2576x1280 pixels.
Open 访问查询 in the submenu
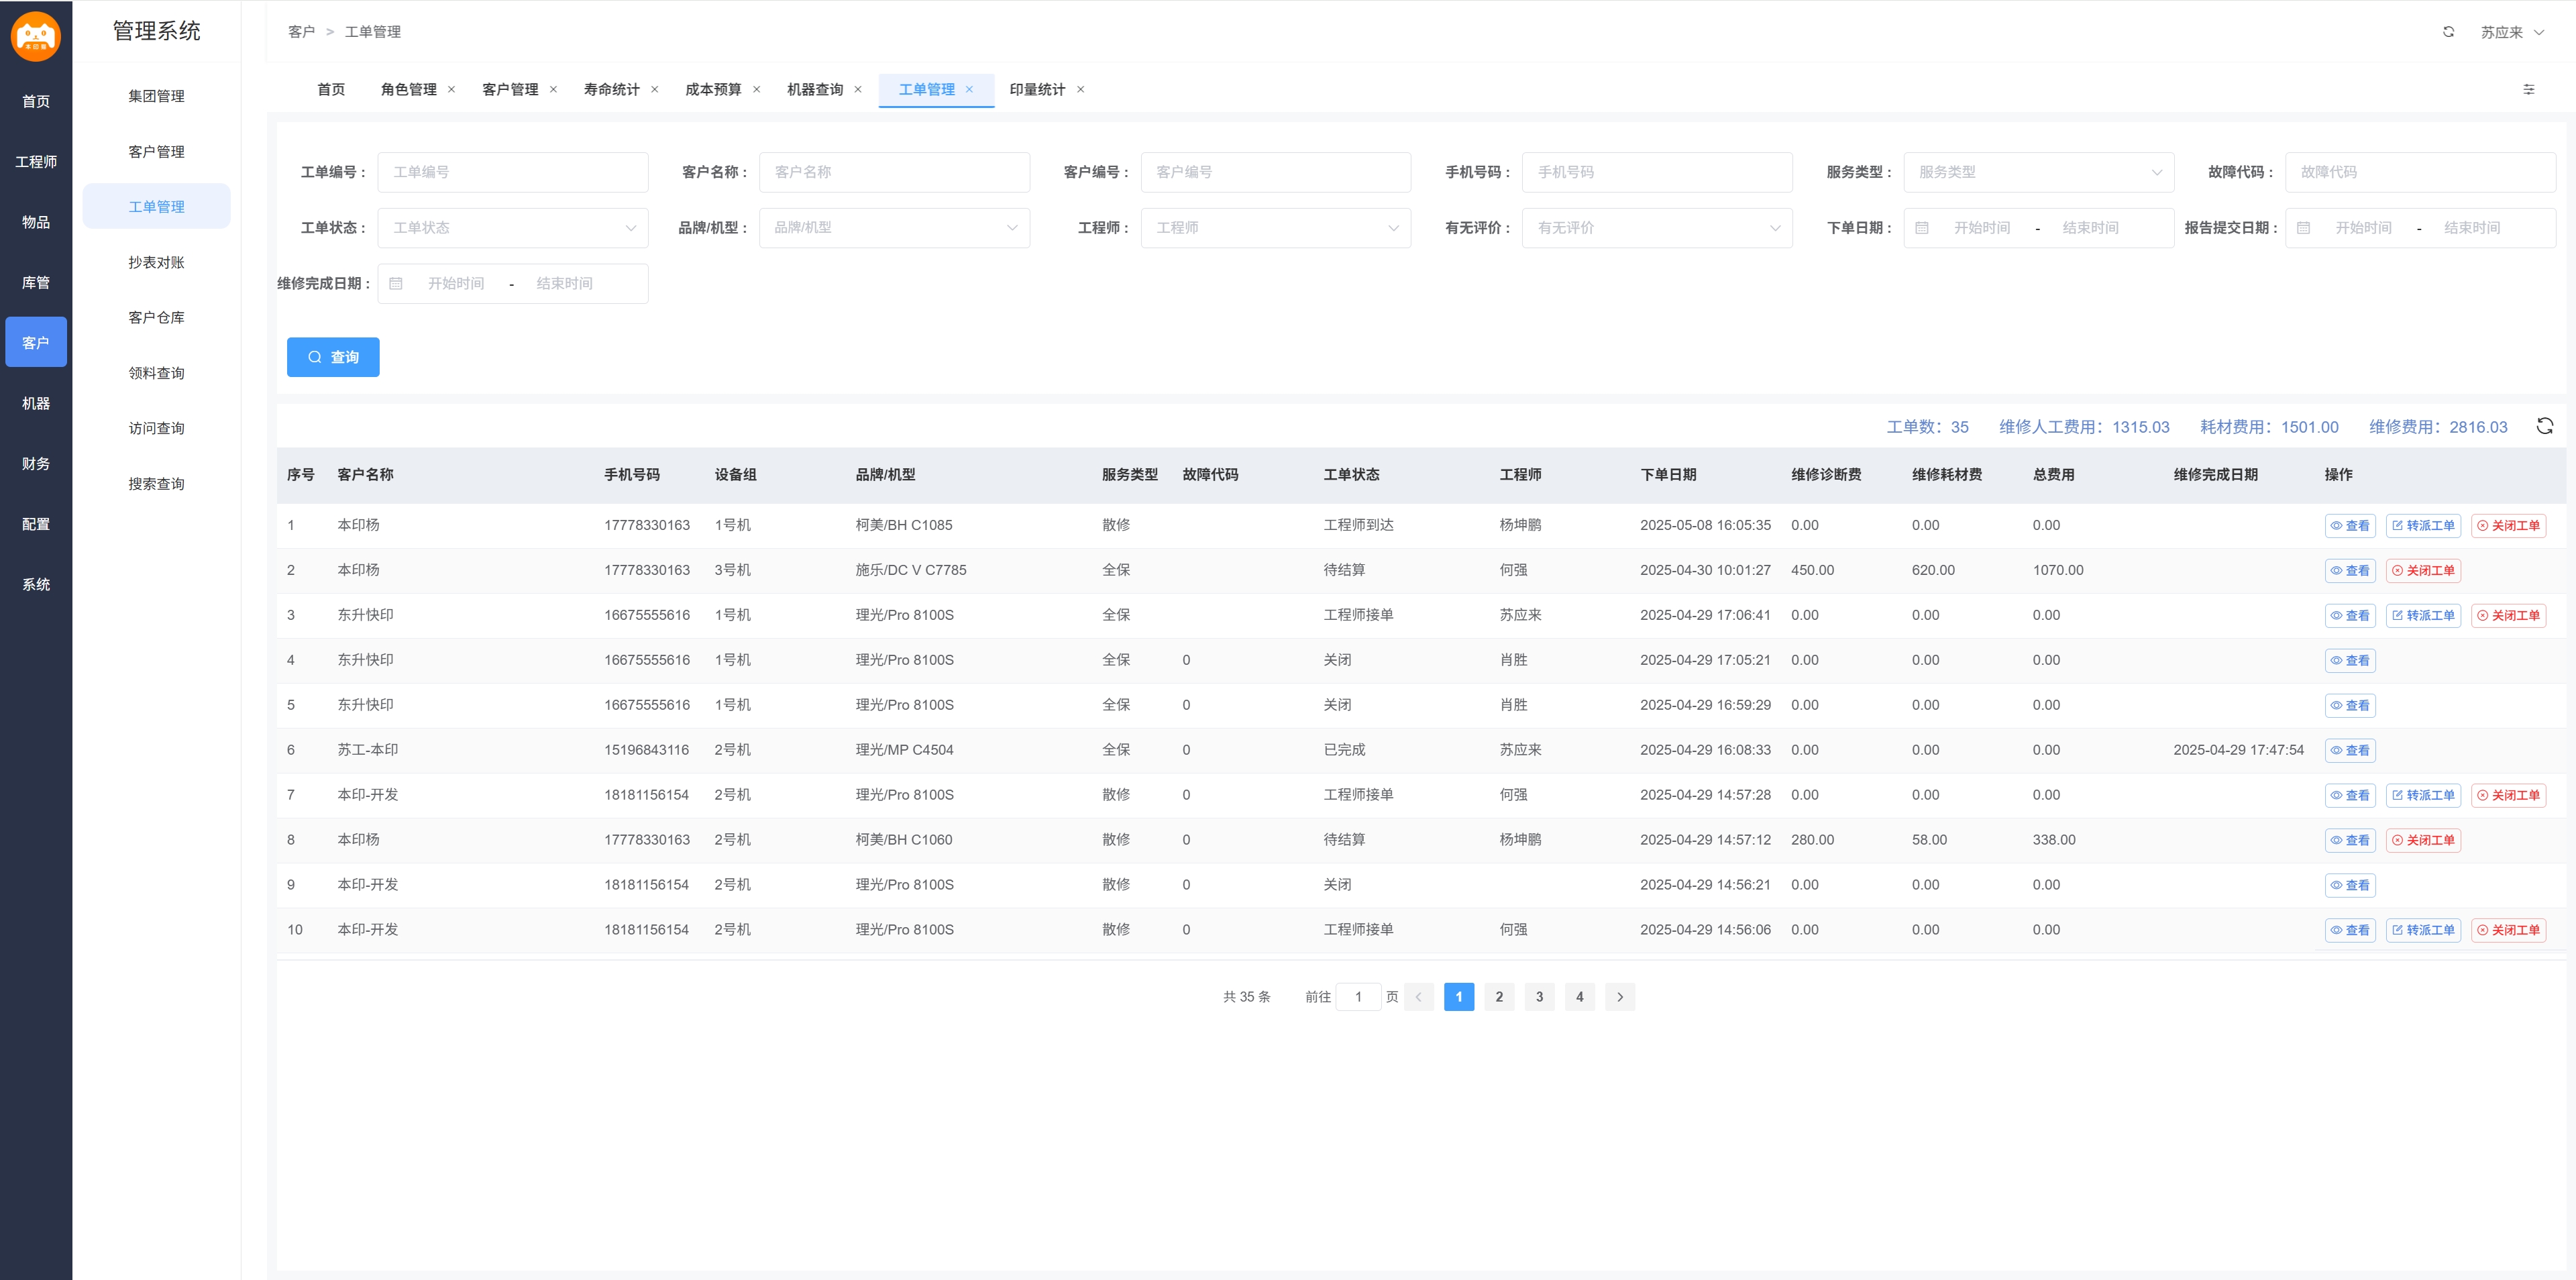click(157, 429)
